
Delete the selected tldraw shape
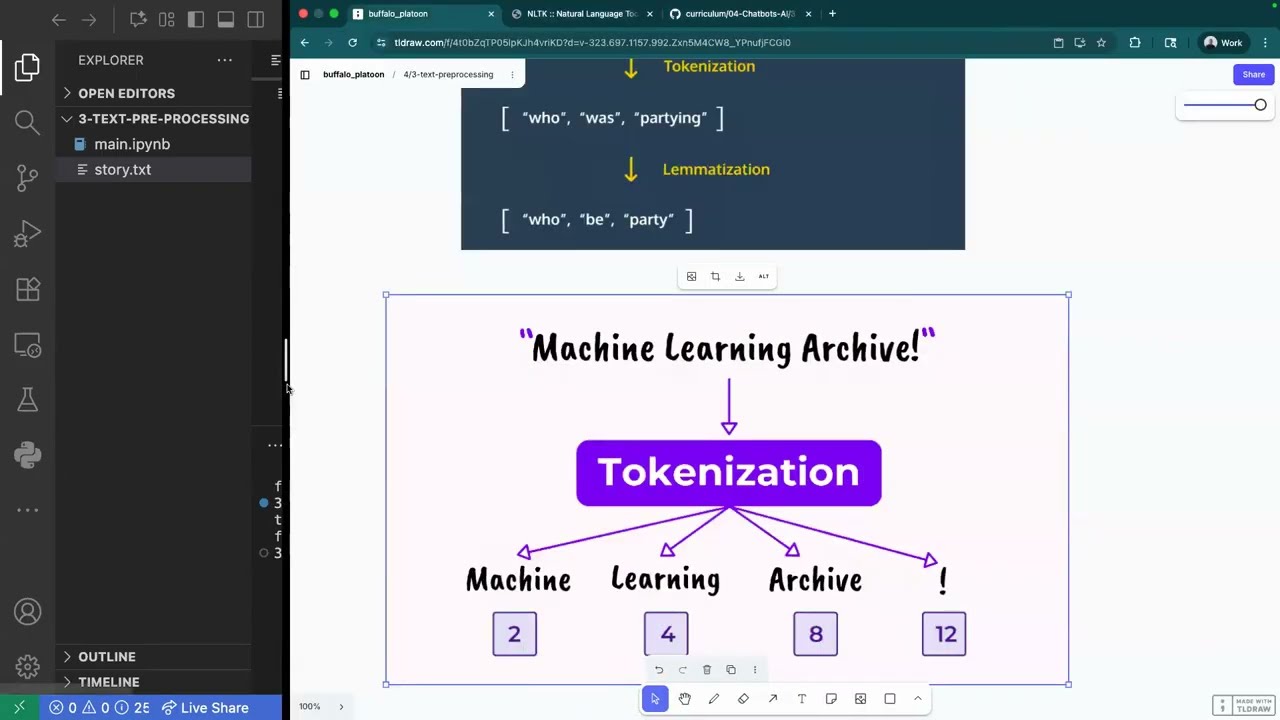pyautogui.click(x=706, y=670)
